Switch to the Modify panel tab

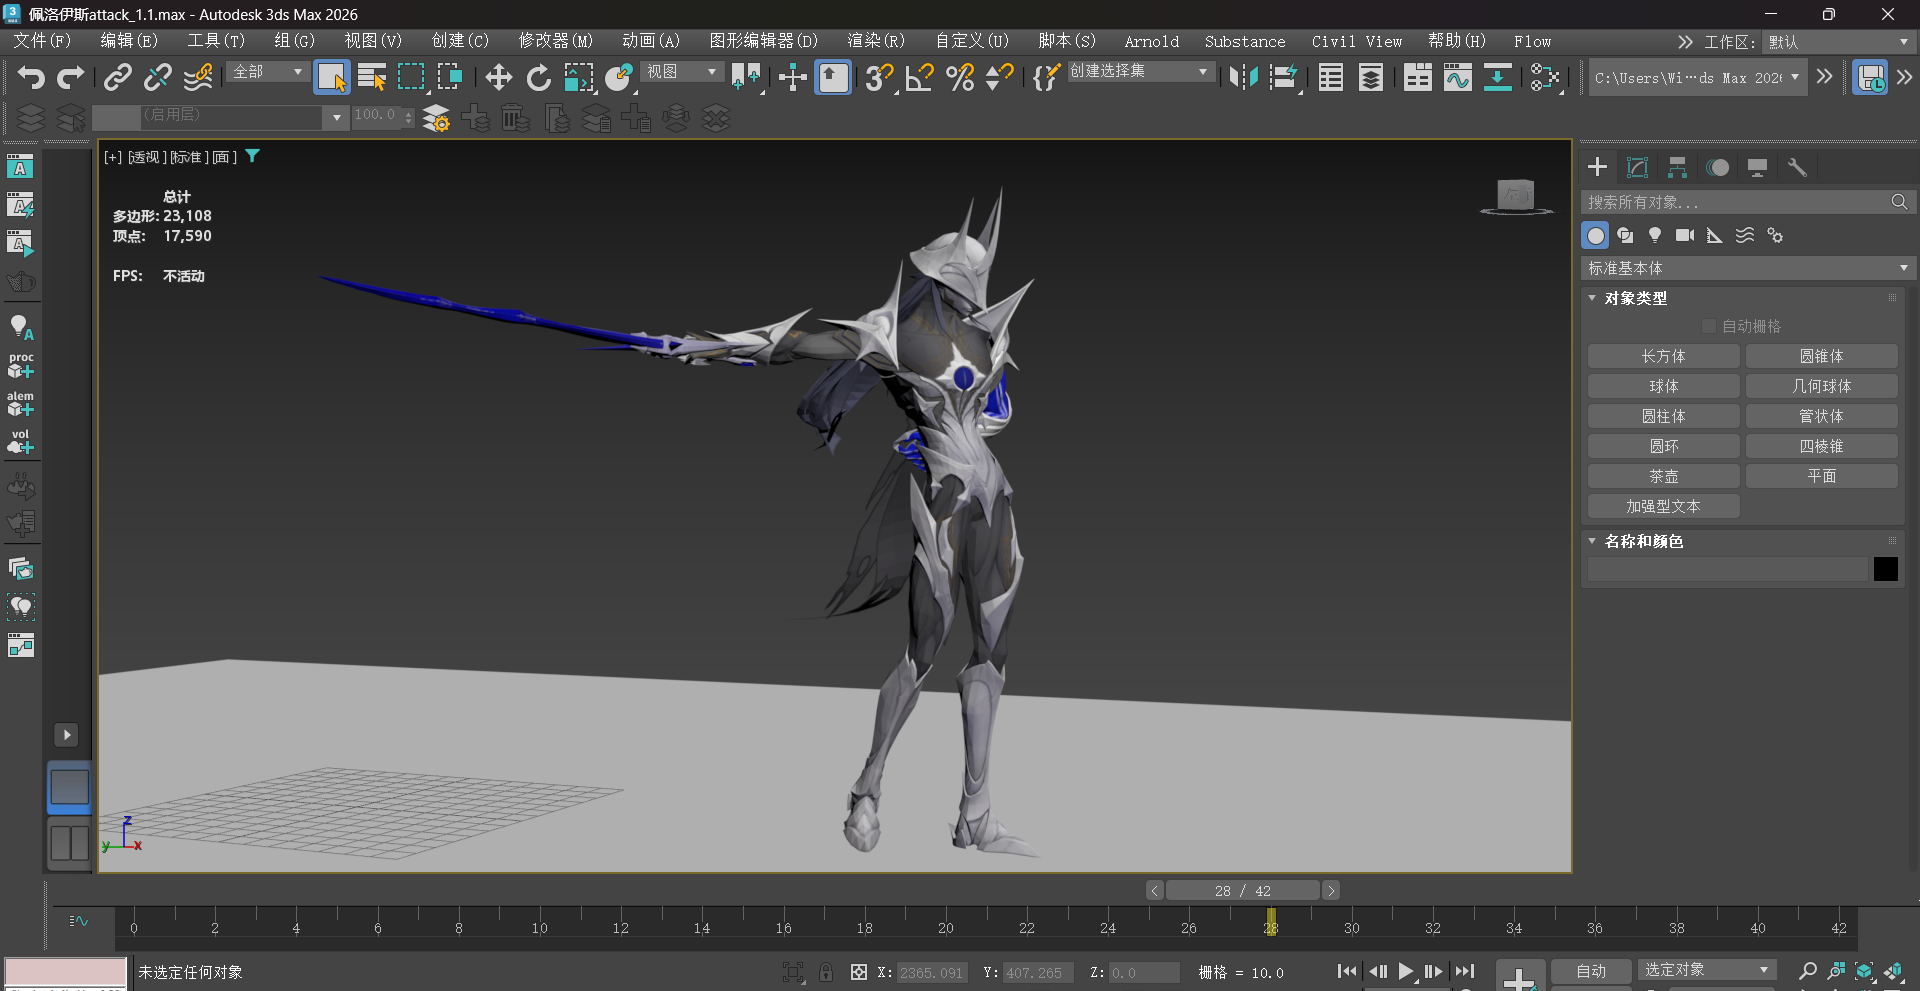coord(1637,167)
